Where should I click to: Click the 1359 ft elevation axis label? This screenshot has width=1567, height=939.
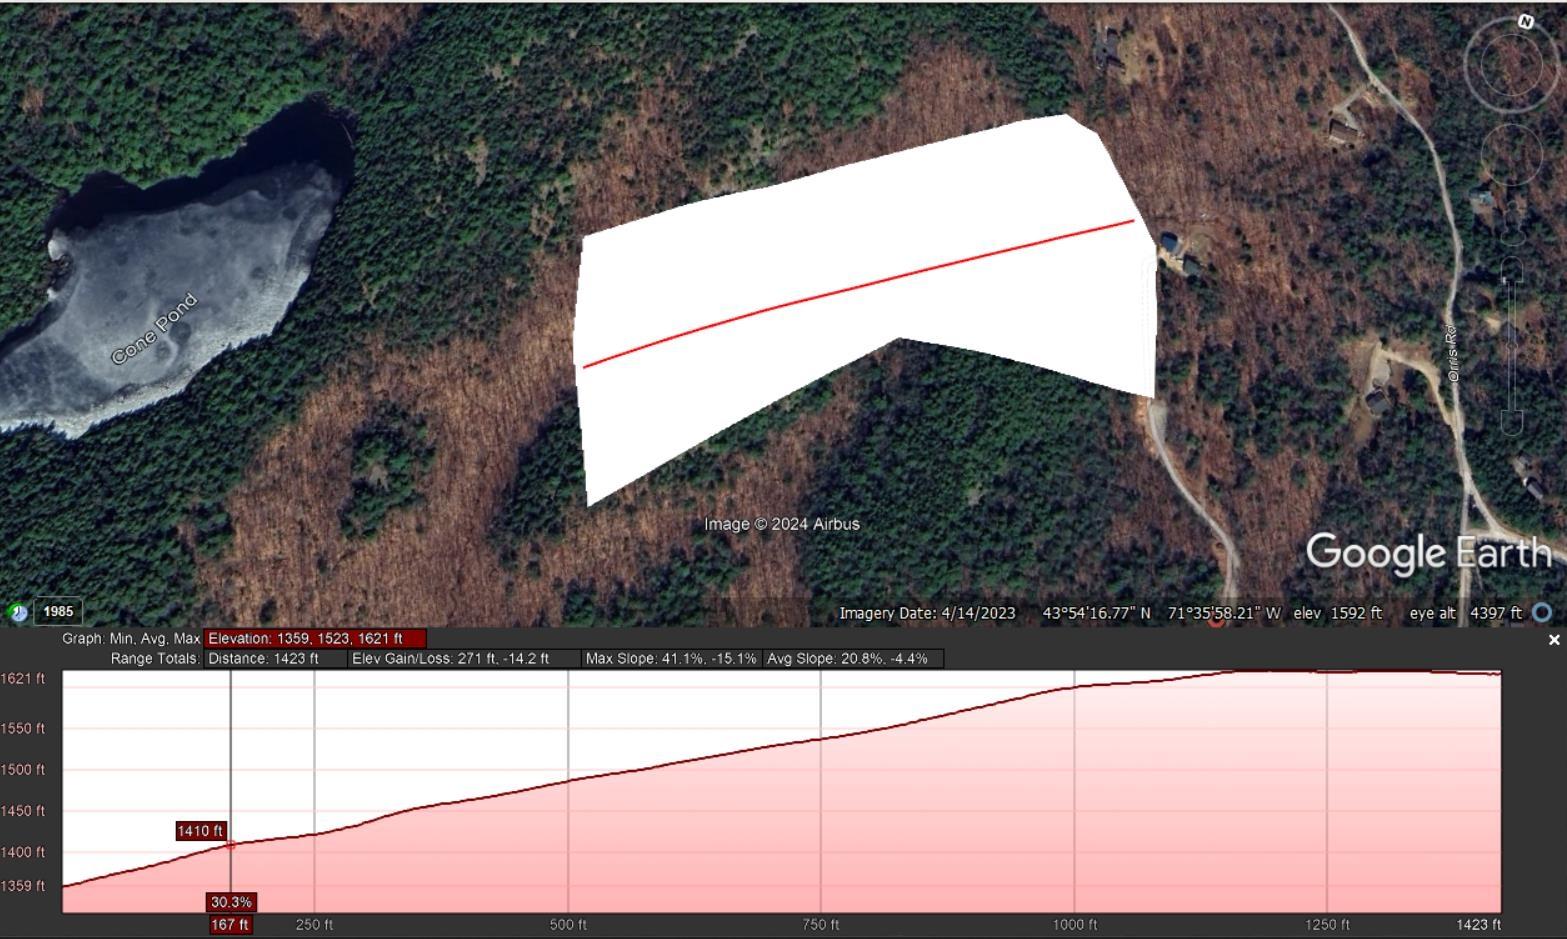pos(22,886)
